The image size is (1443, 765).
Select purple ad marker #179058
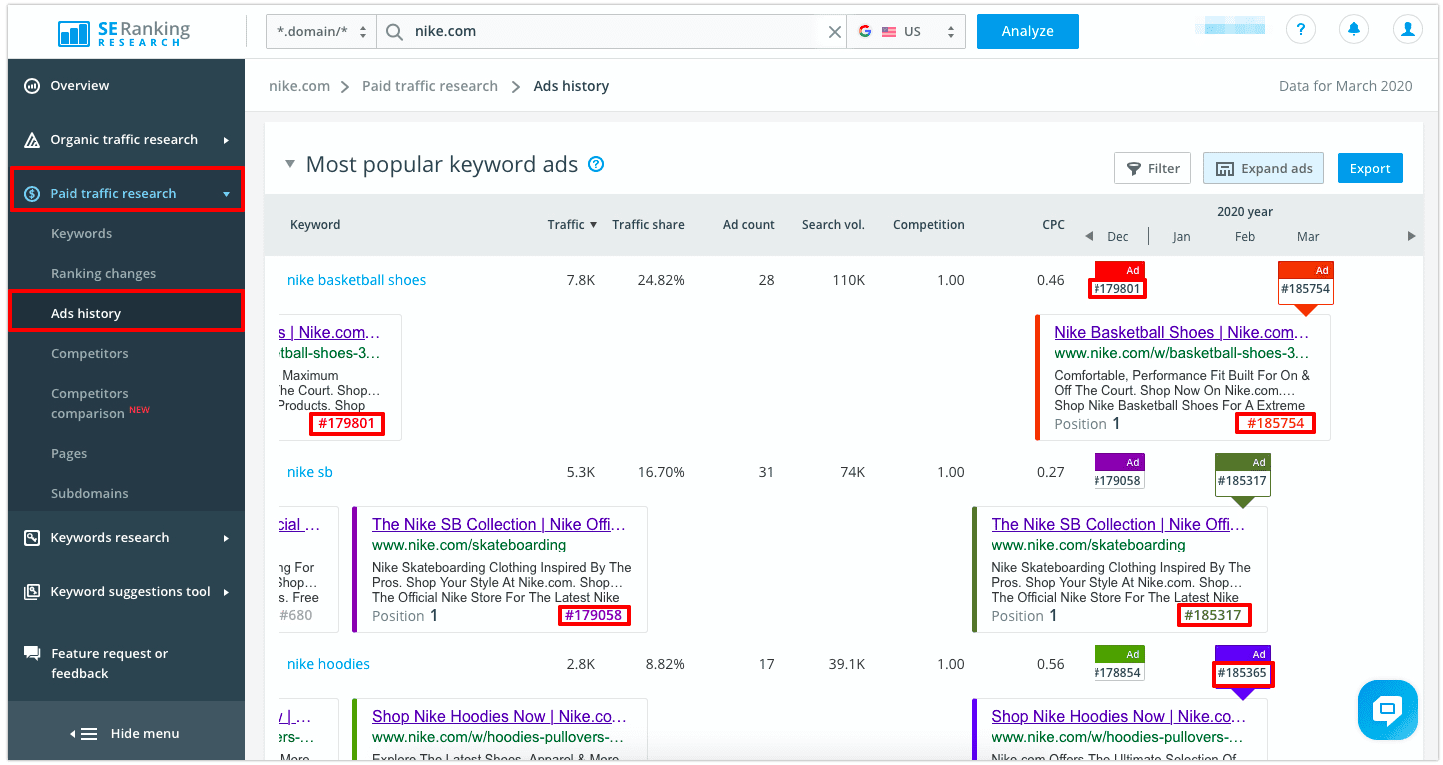click(1119, 472)
